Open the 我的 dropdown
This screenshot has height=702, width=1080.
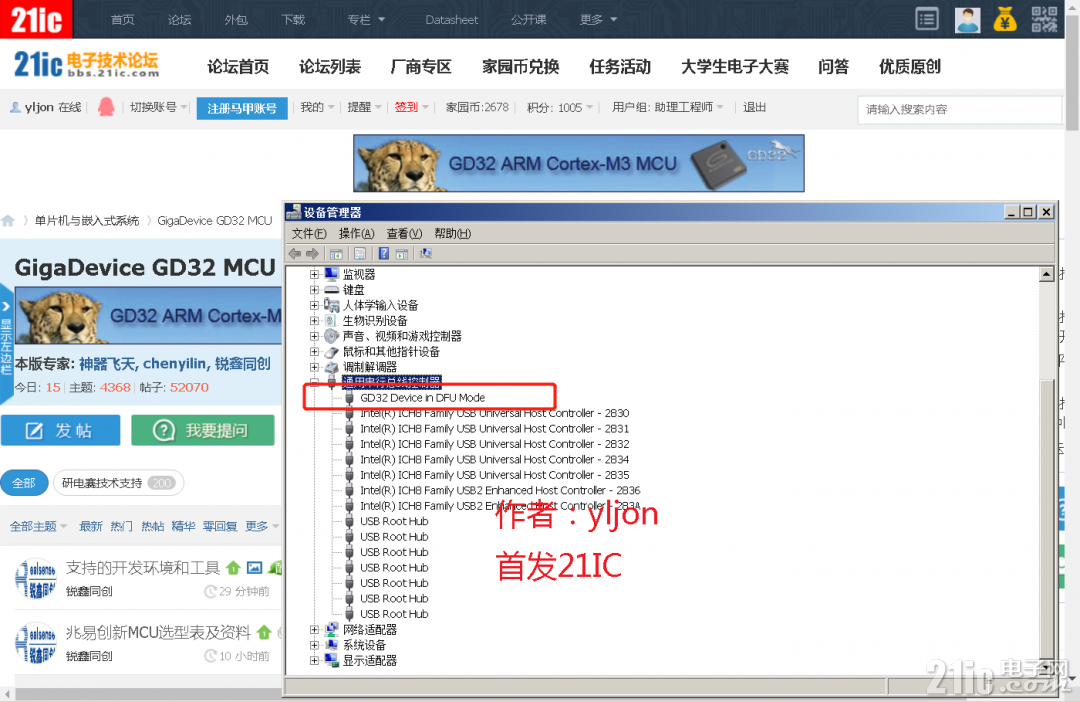[318, 107]
